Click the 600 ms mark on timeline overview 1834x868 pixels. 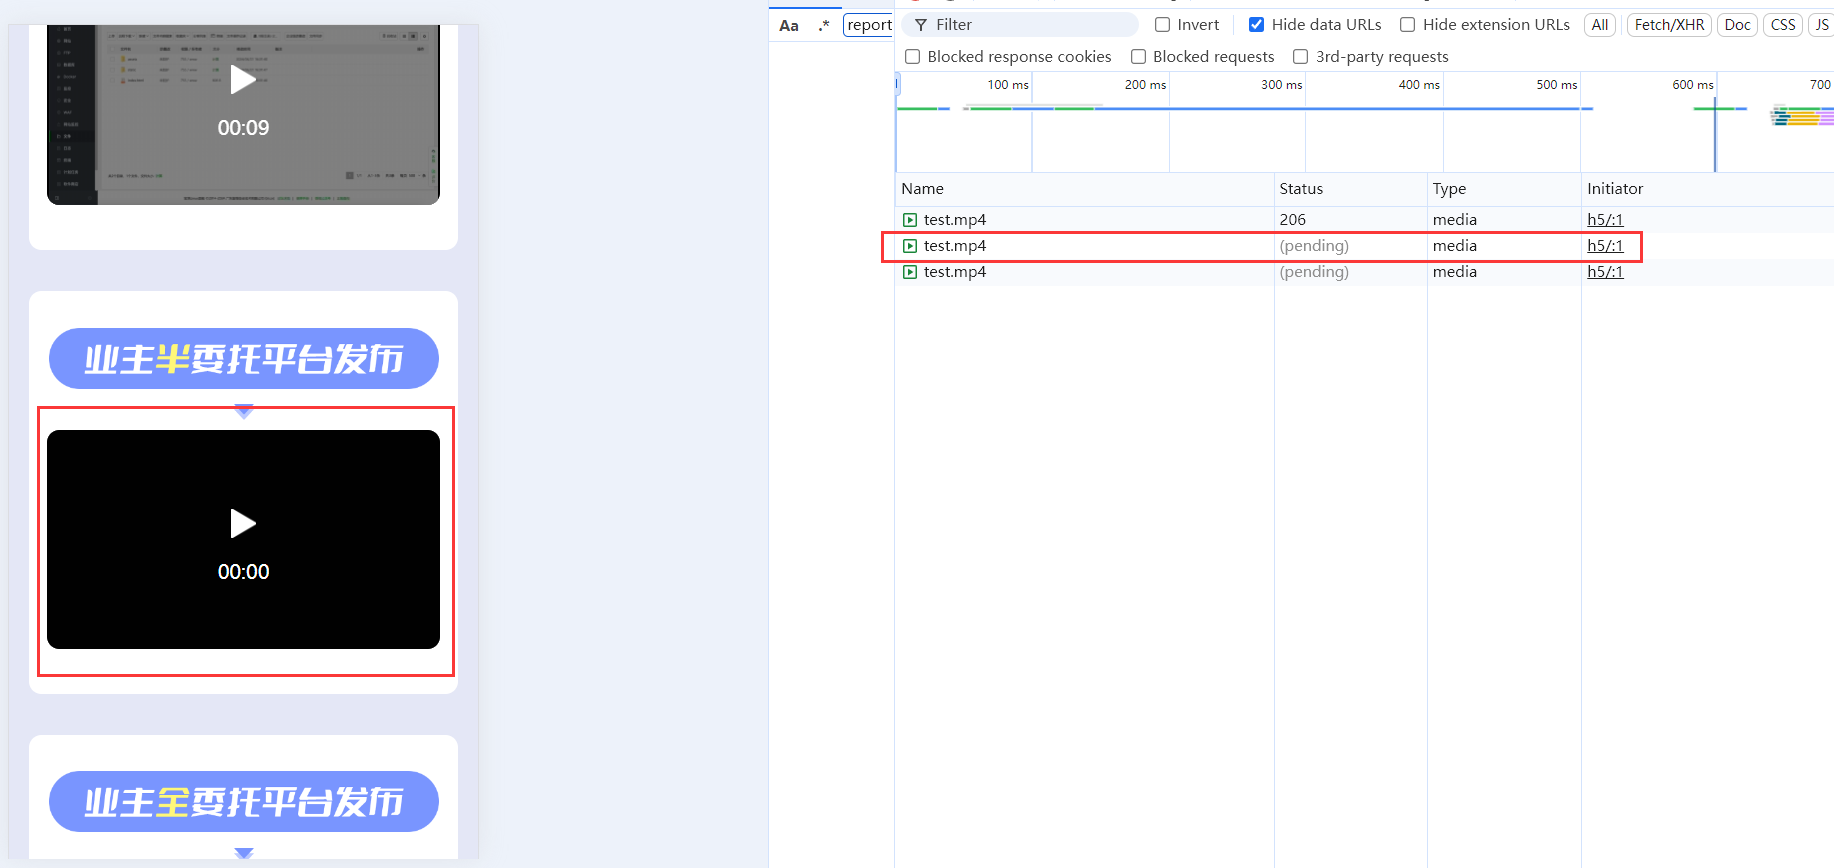pos(1693,85)
